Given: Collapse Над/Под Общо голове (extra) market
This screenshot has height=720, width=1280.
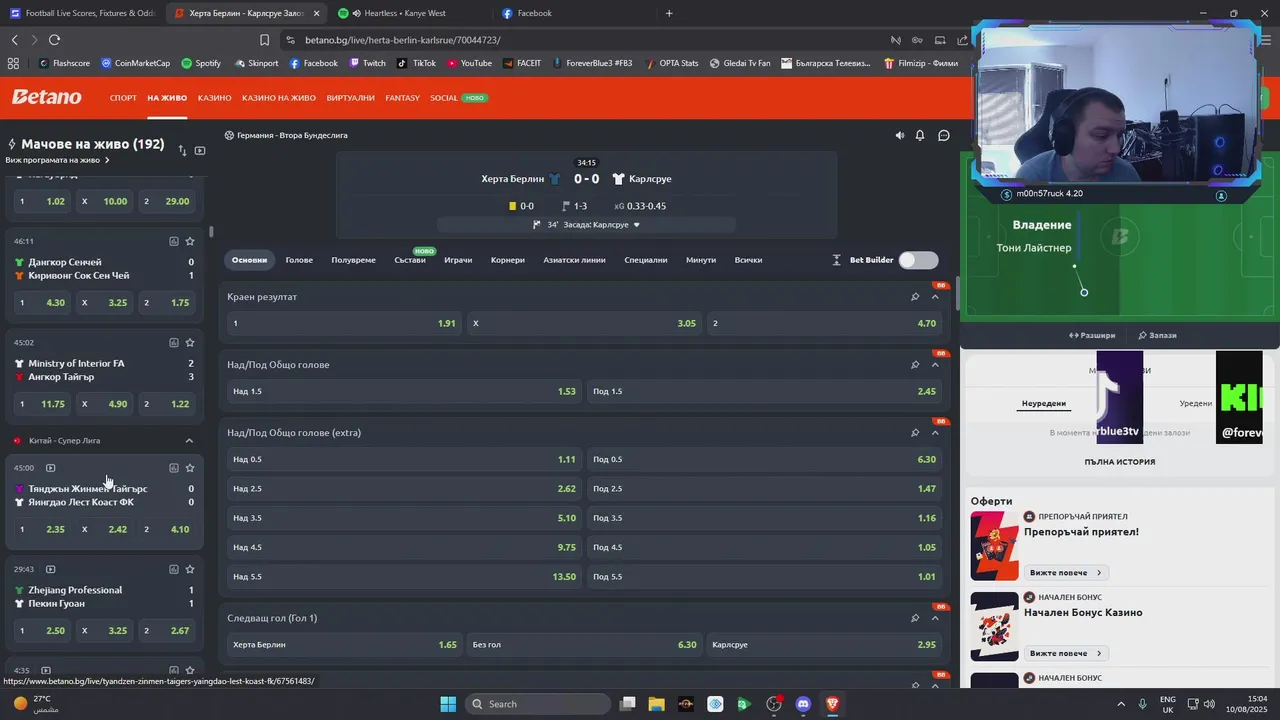Looking at the screenshot, I should 935,433.
